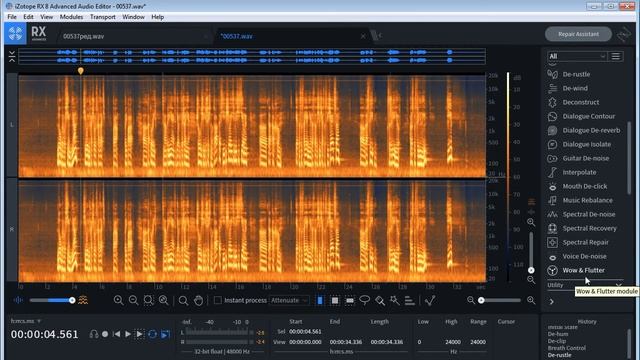Open the Attenuate mode dropdown
Image resolution: width=640 pixels, height=360 pixels.
point(289,300)
